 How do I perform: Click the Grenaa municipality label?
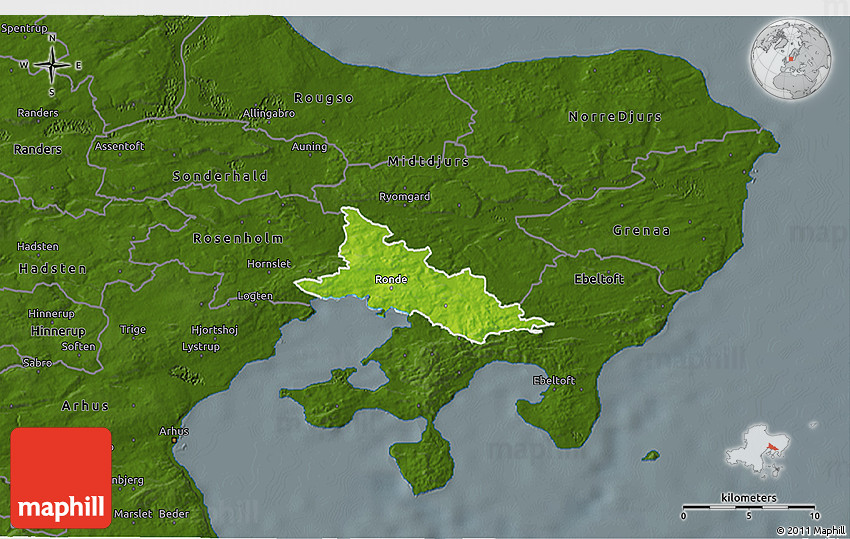point(641,231)
